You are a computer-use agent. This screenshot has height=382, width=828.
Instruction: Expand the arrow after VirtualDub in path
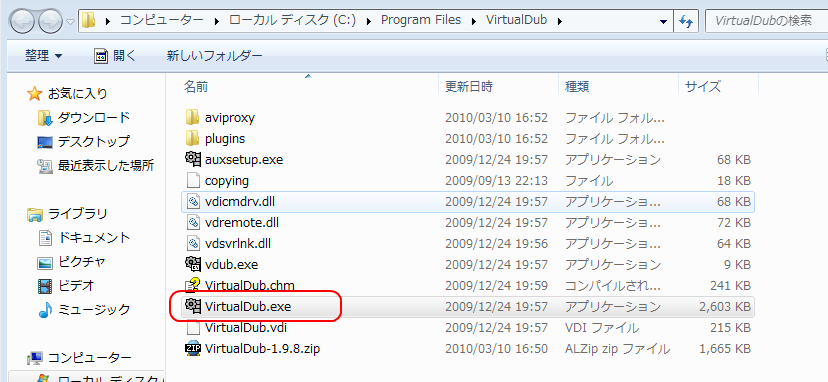pos(560,22)
